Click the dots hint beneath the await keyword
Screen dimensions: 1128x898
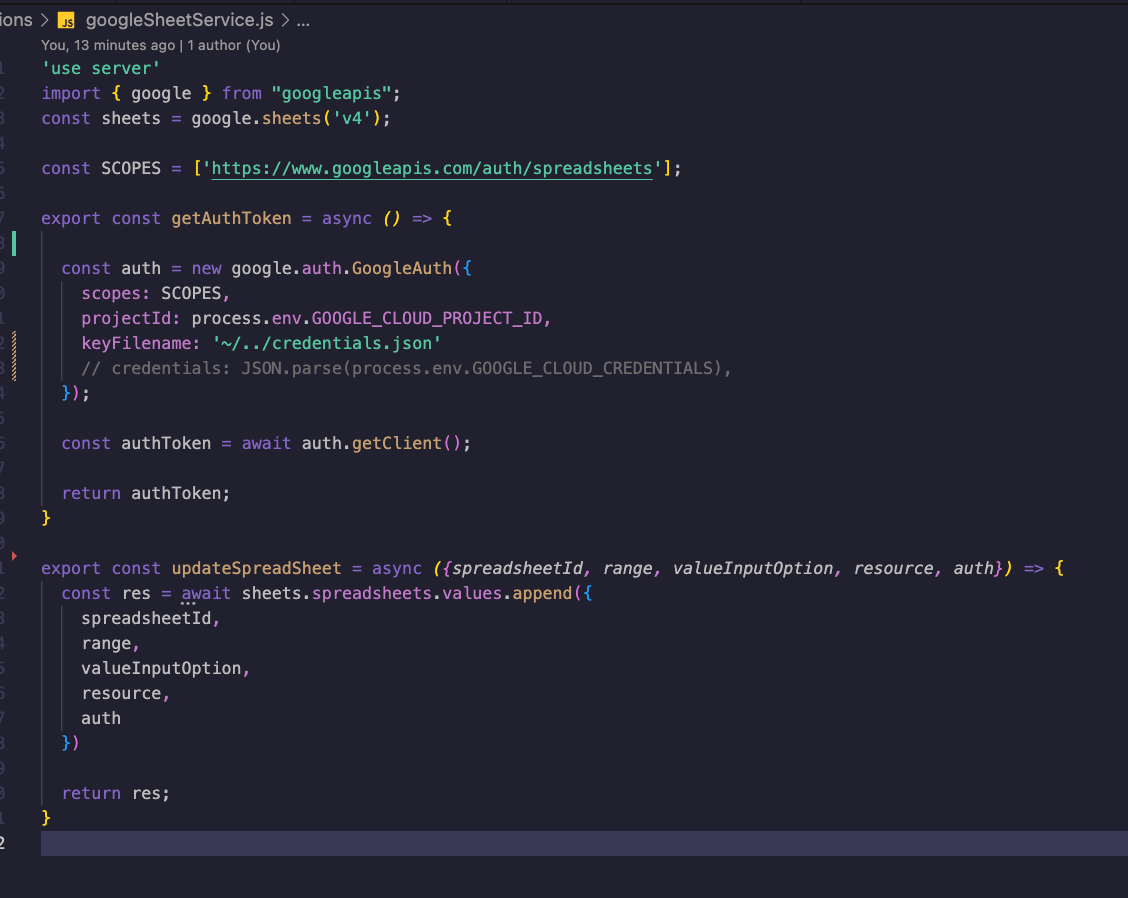coord(190,603)
